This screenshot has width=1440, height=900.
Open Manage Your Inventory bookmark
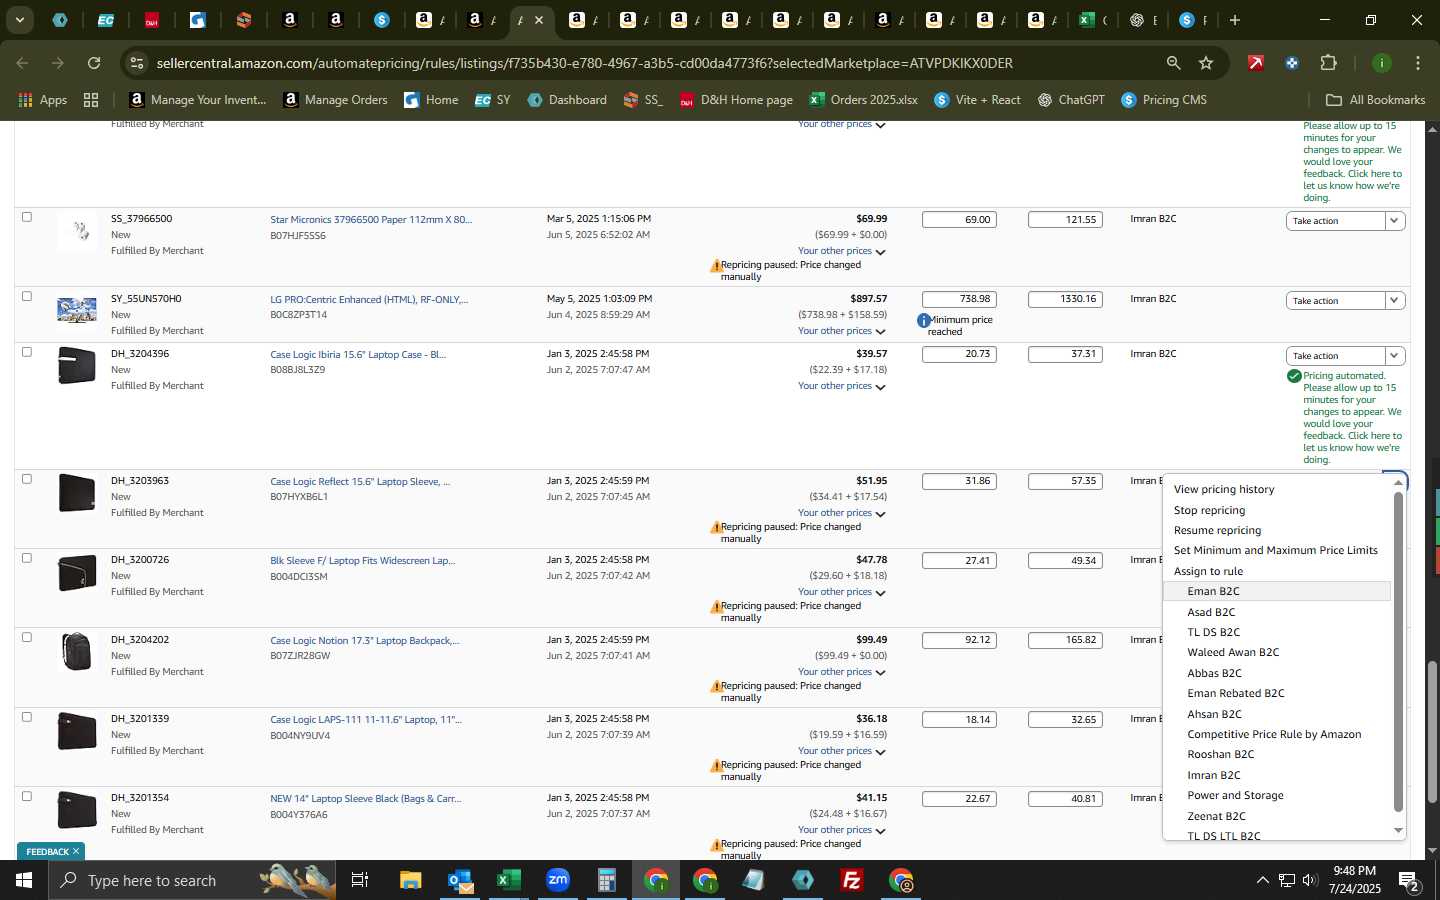pyautogui.click(x=198, y=100)
